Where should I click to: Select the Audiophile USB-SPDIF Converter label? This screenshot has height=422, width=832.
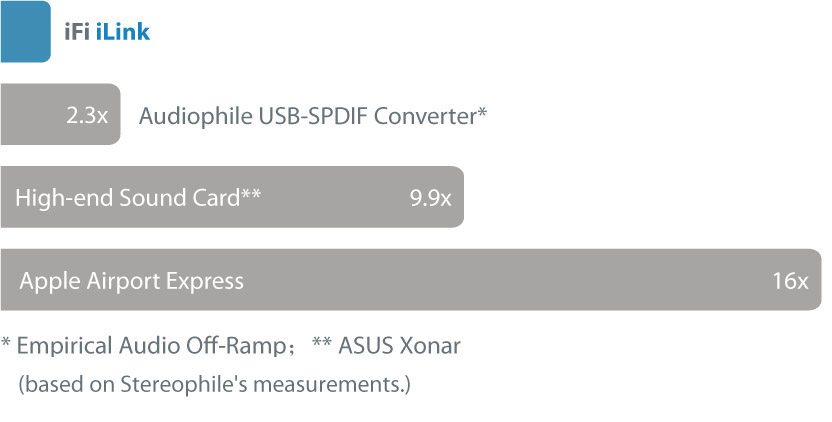[x=312, y=116]
